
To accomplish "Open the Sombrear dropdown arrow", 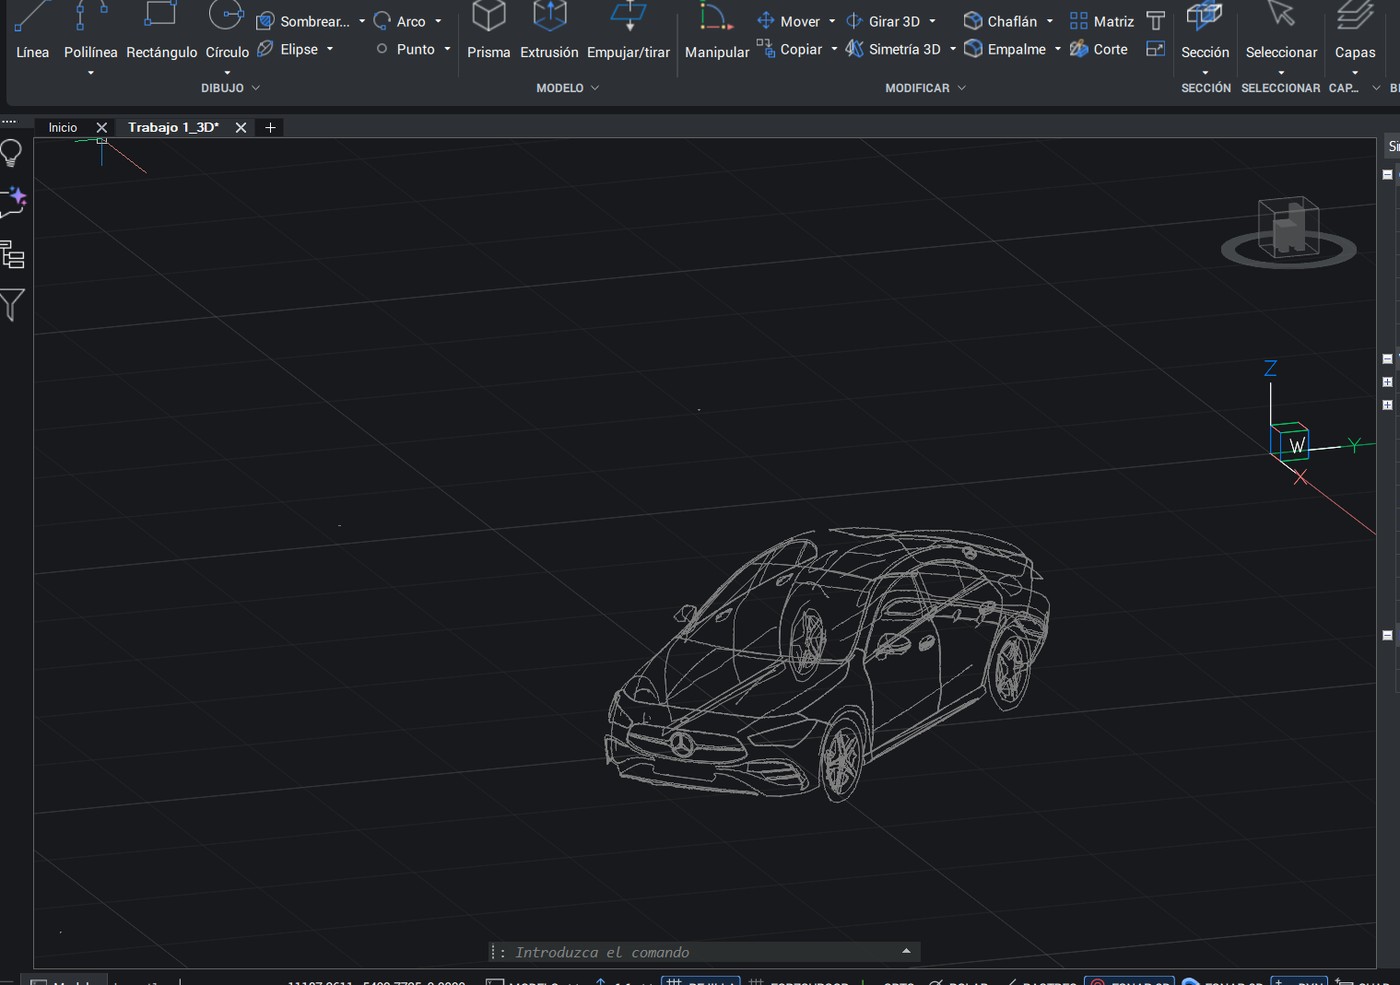I will click(x=362, y=21).
